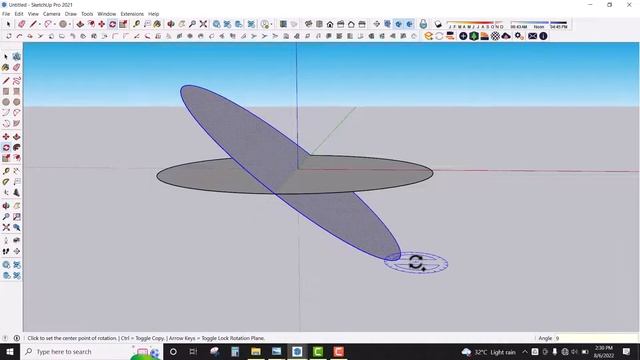The height and width of the screenshot is (360, 640).
Task: Click the green C app in taskbar
Action: point(318,351)
